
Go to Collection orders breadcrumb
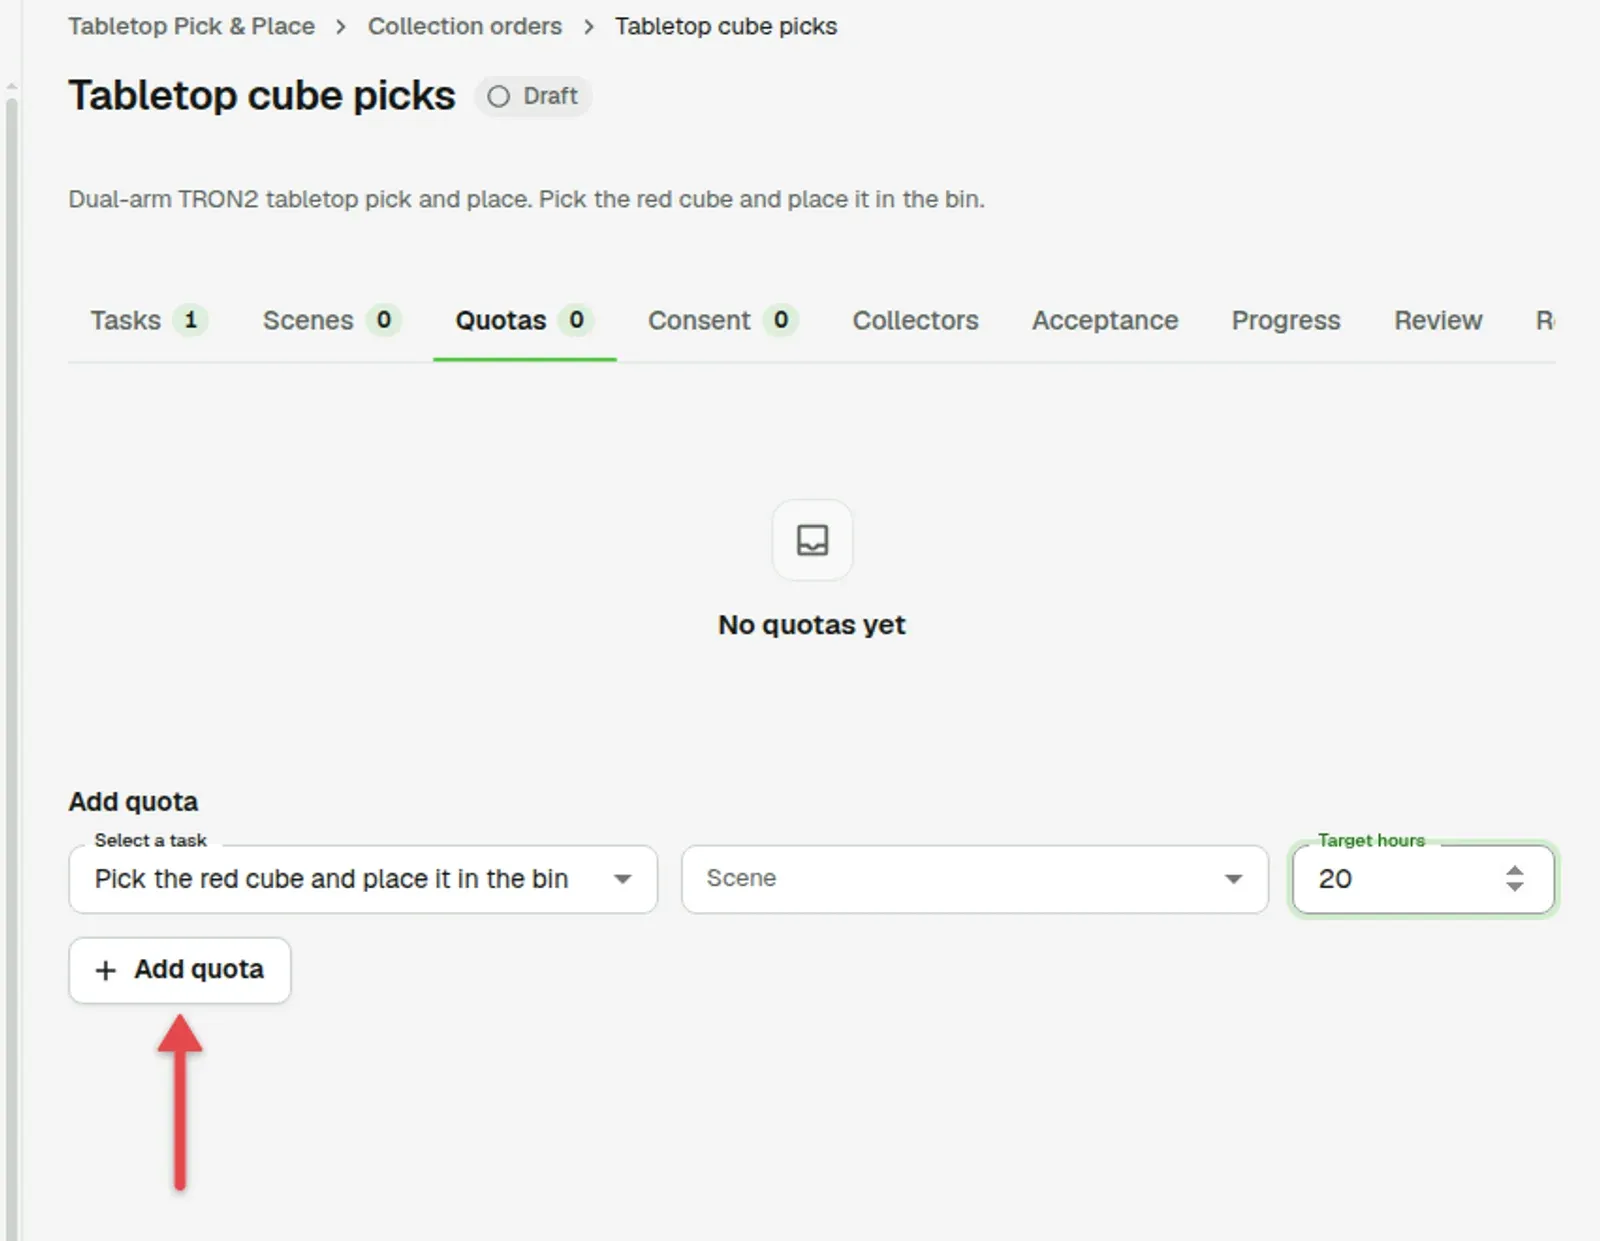pyautogui.click(x=464, y=26)
